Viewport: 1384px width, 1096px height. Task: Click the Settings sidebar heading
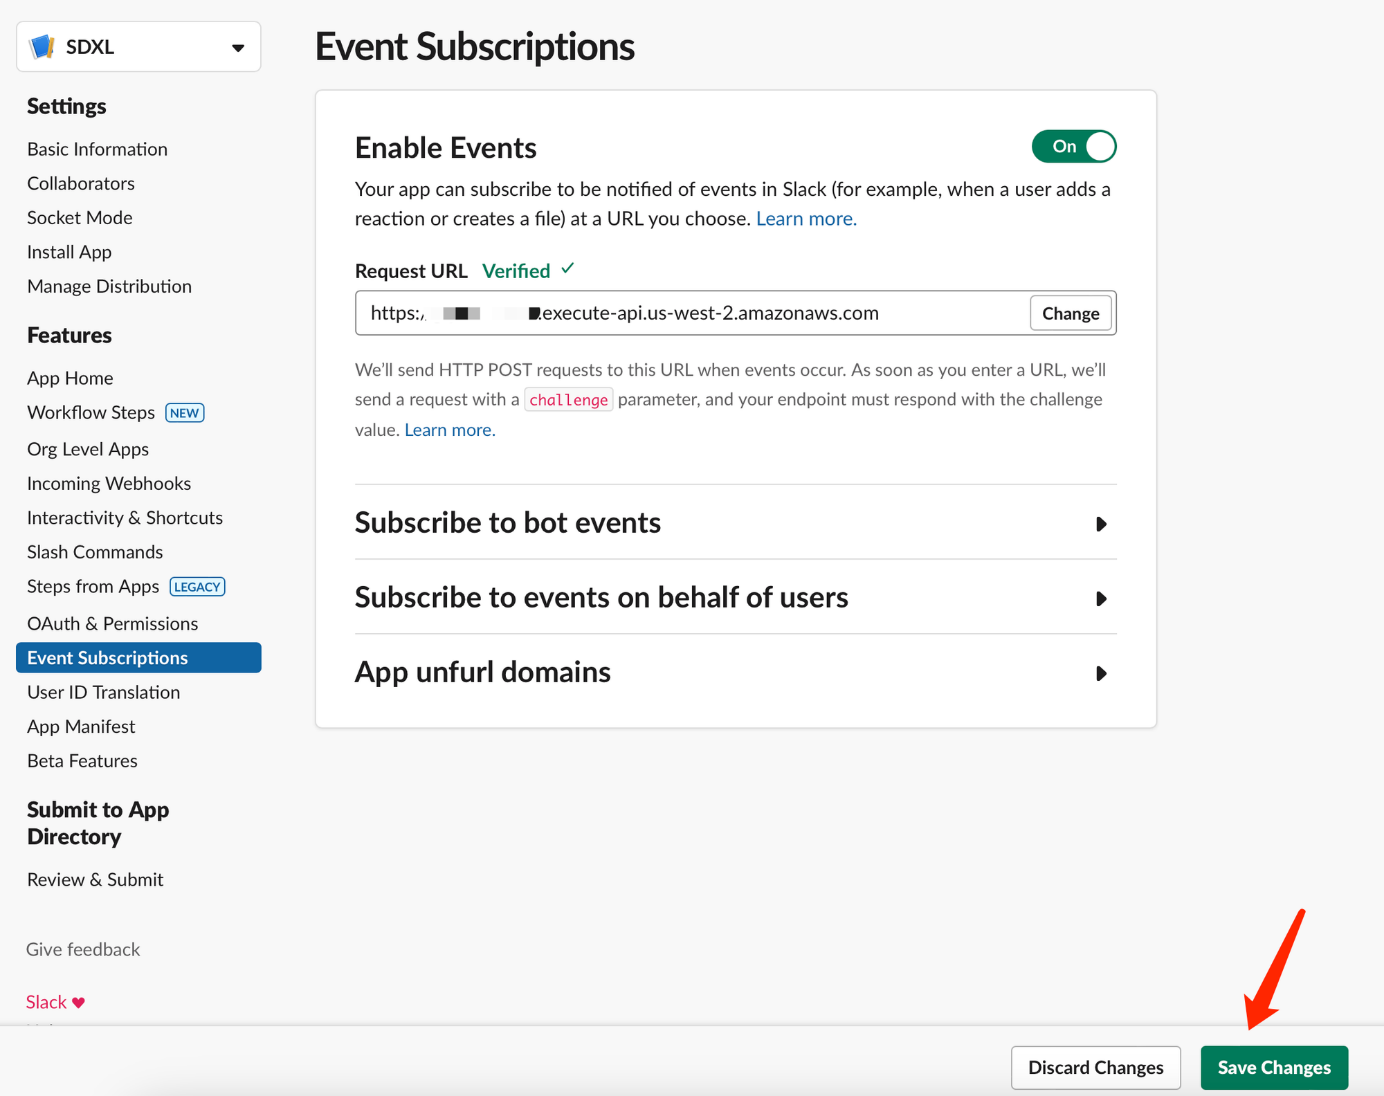pyautogui.click(x=66, y=106)
